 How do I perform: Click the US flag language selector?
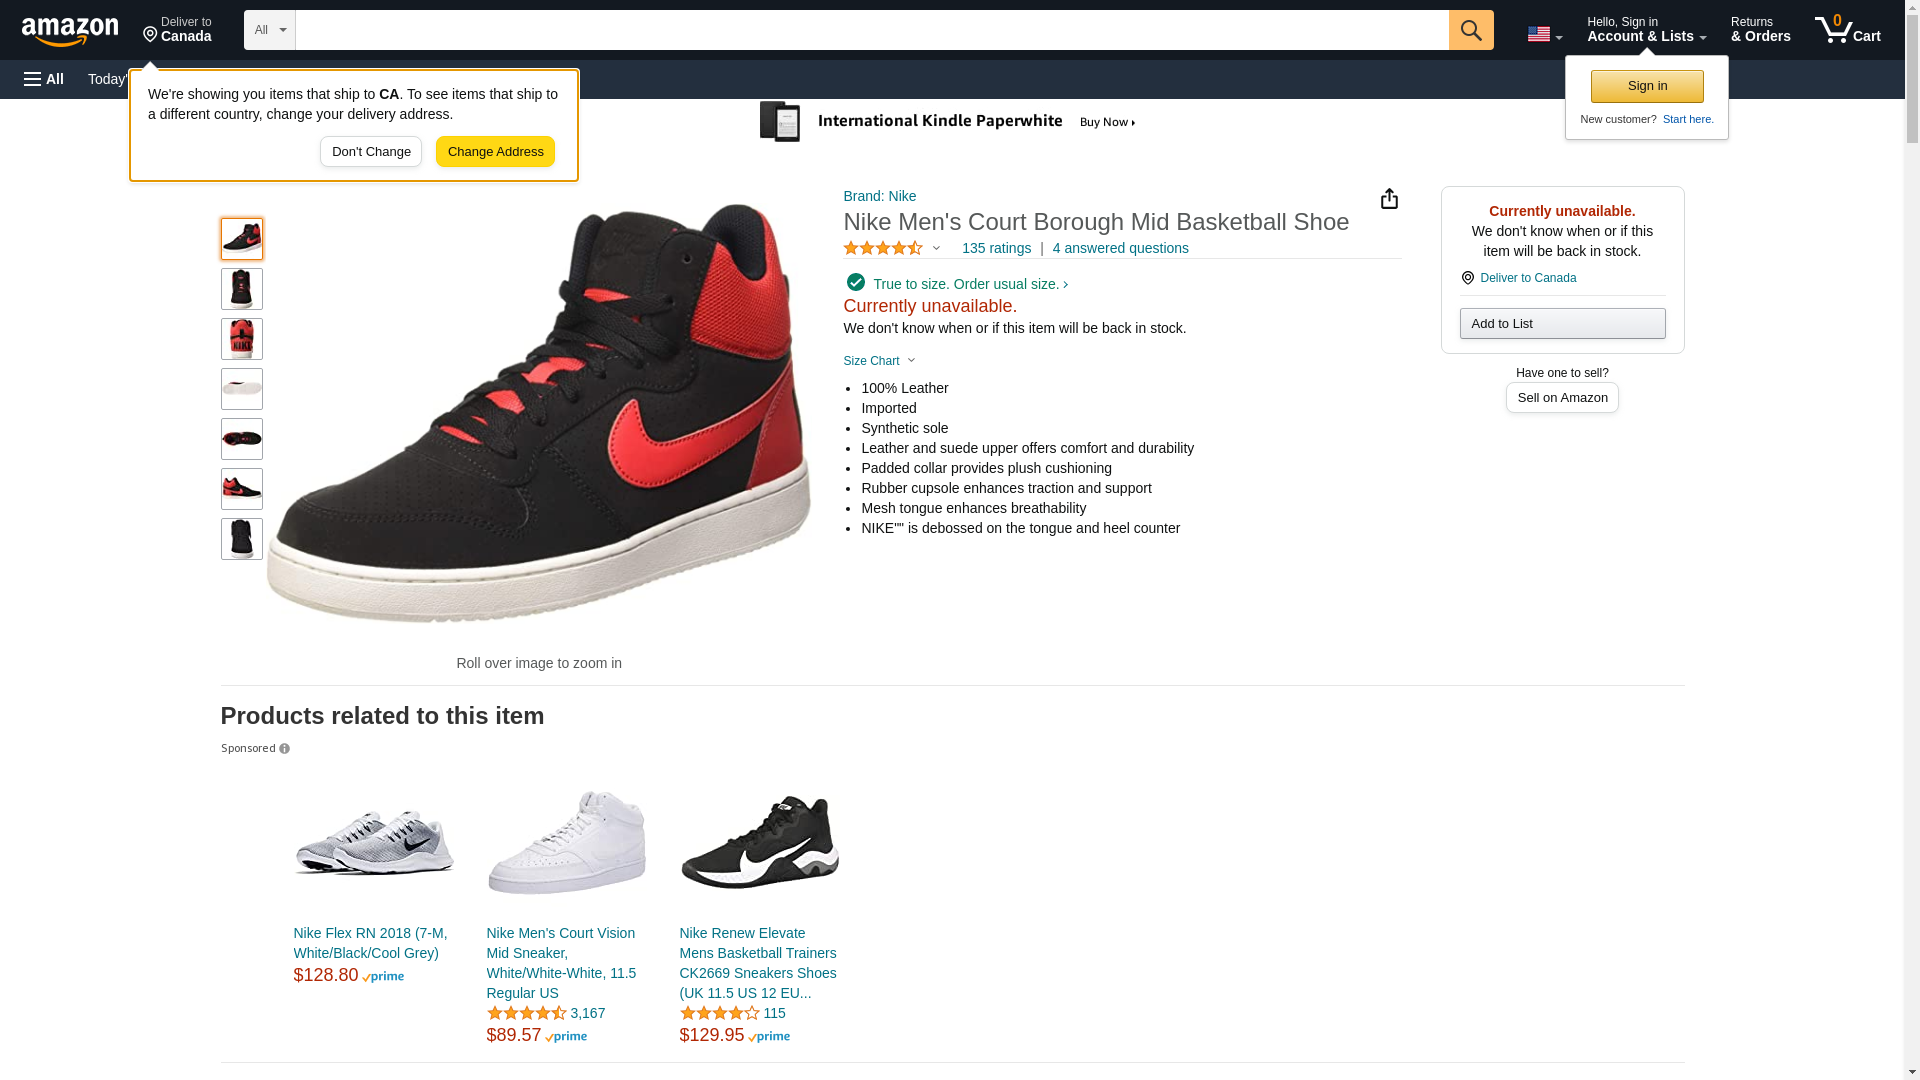click(x=1544, y=34)
